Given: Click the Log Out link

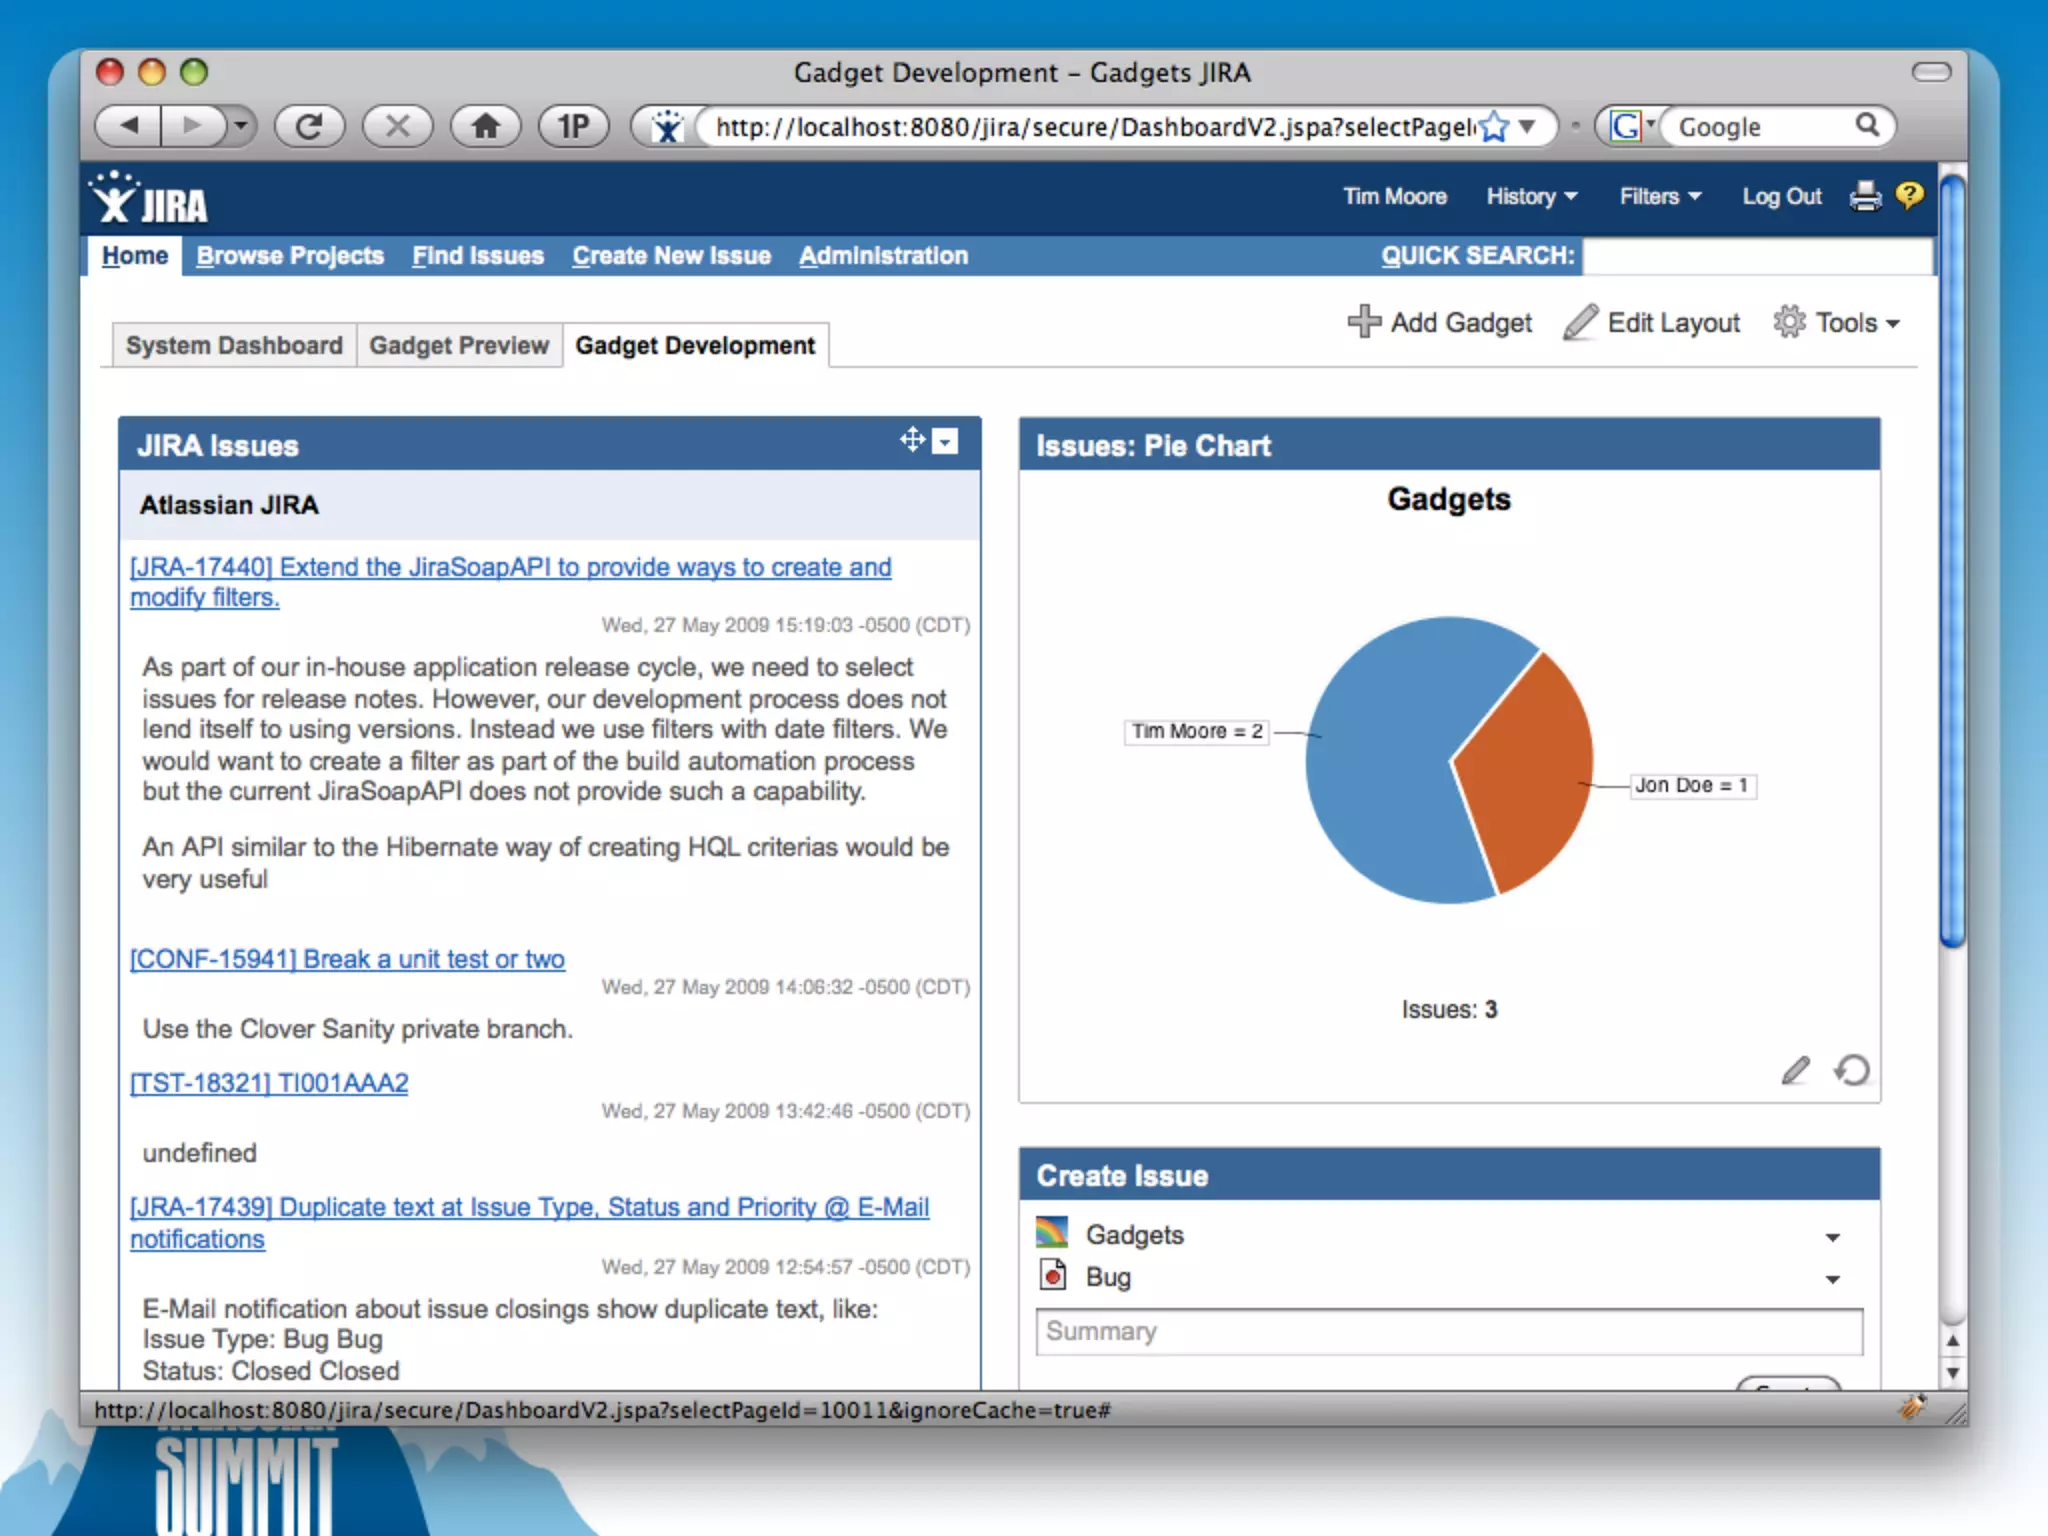Looking at the screenshot, I should click(x=1781, y=197).
